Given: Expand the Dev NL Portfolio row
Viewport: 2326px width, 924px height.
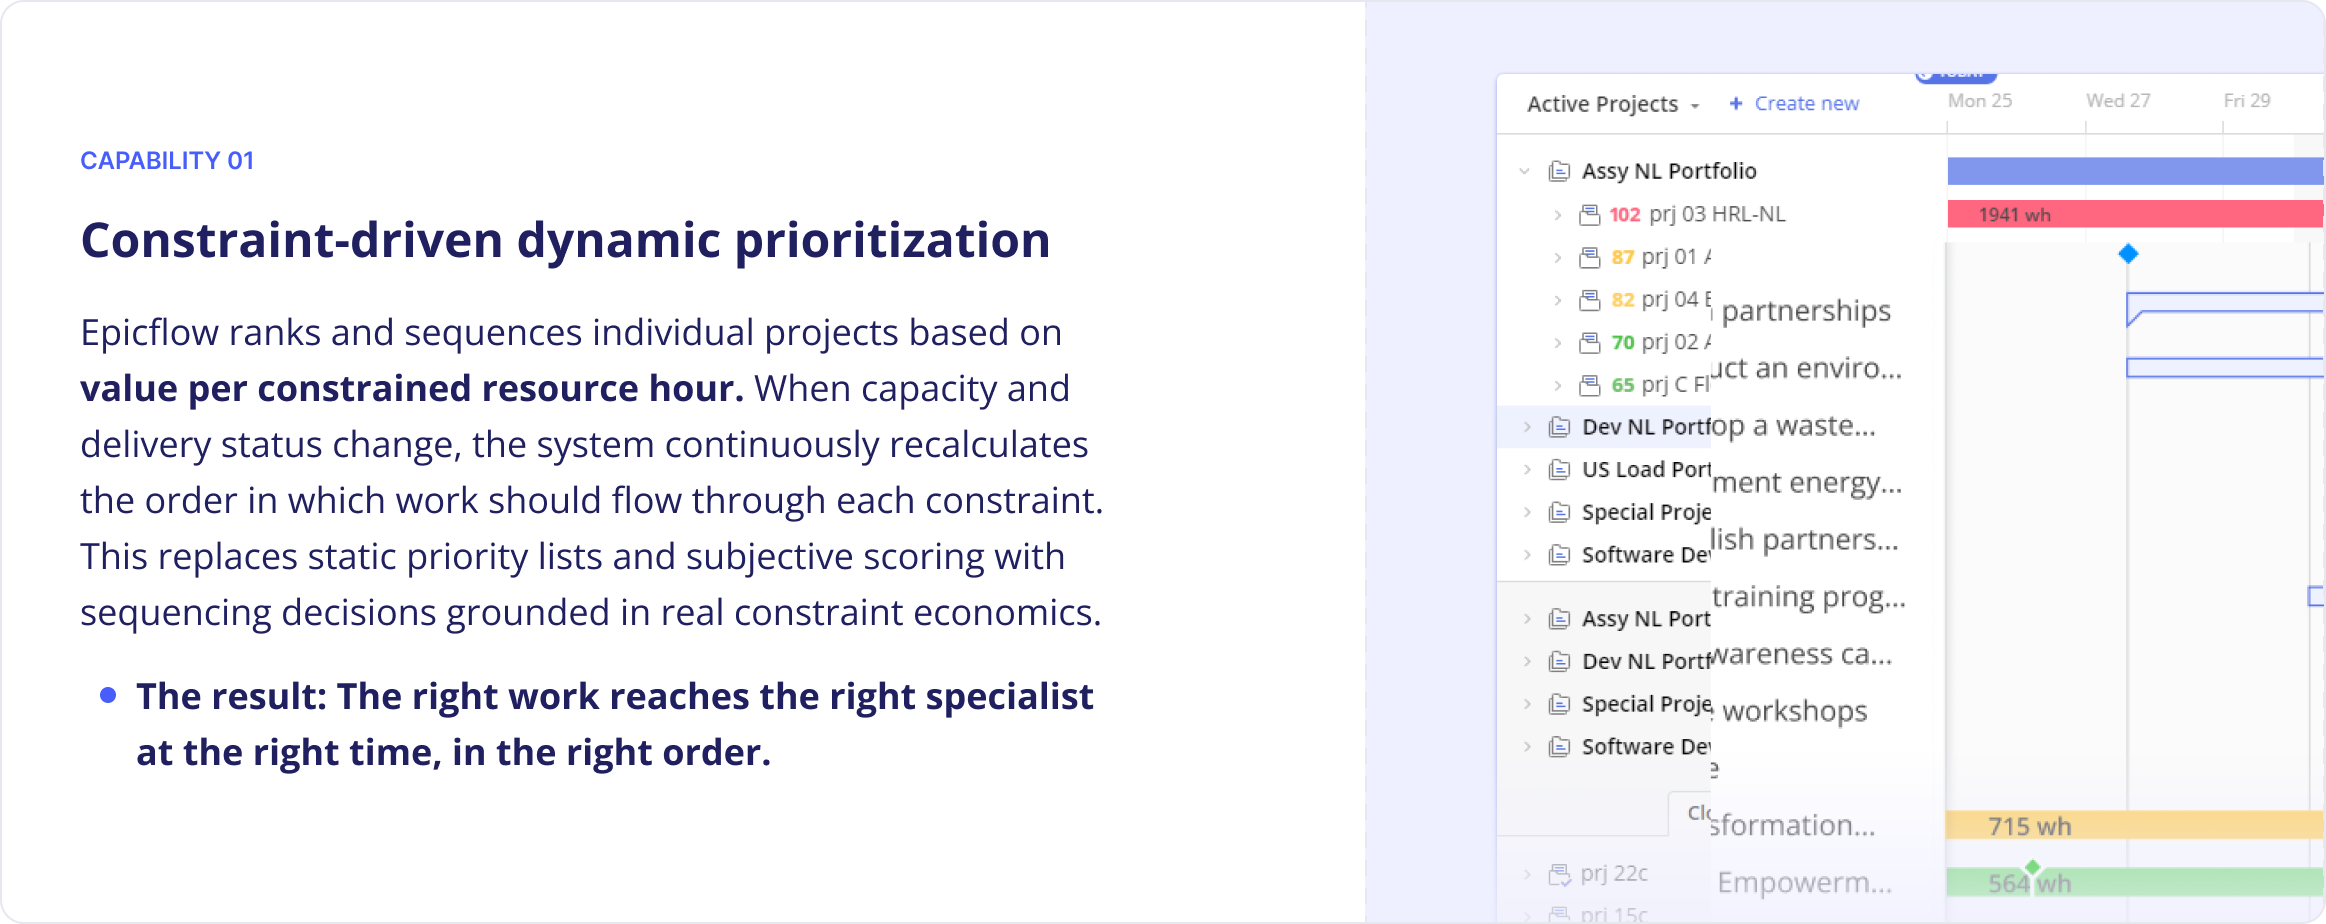Looking at the screenshot, I should [1527, 427].
